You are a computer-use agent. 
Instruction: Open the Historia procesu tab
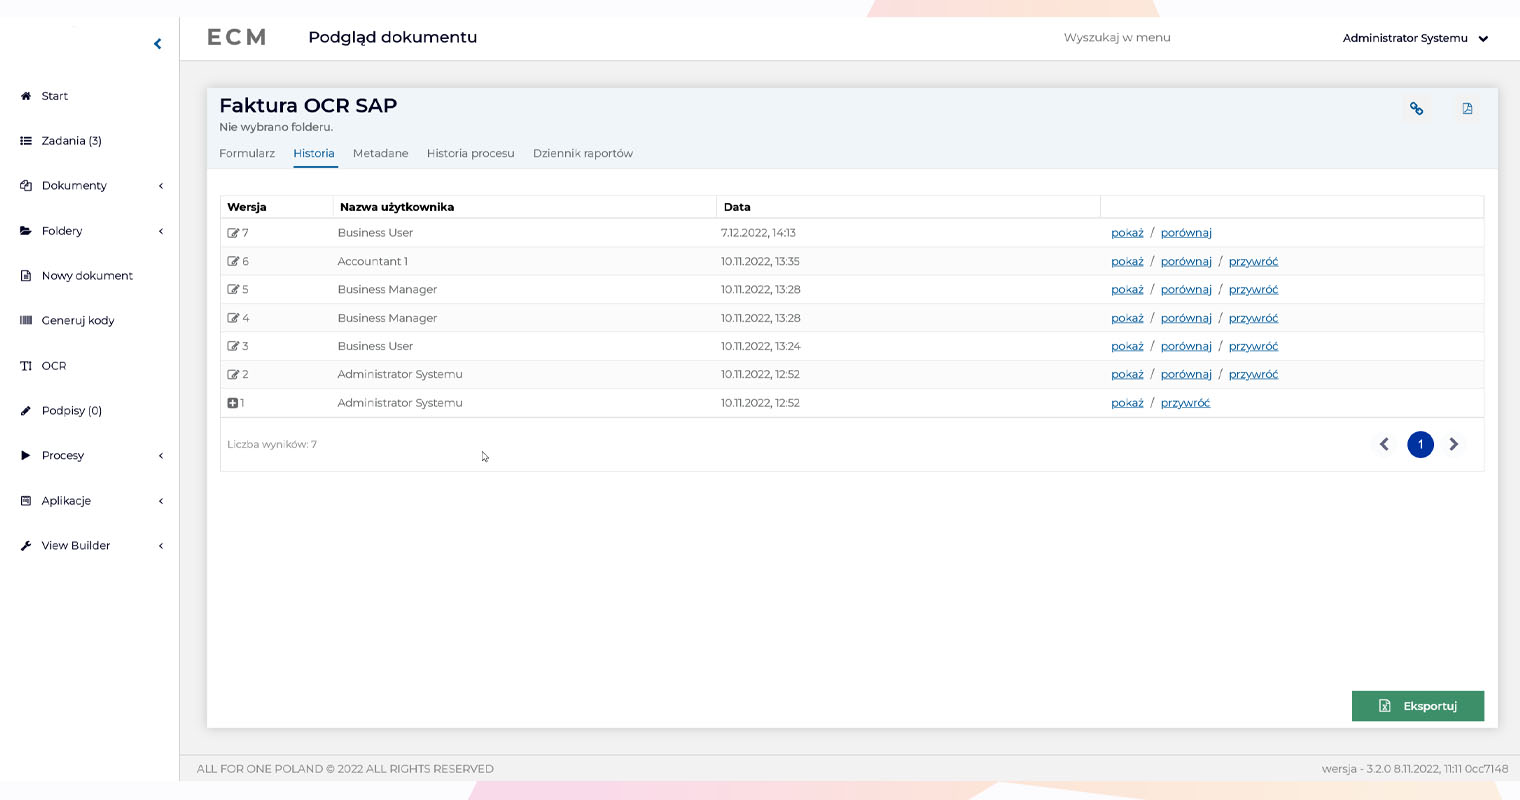click(x=470, y=154)
